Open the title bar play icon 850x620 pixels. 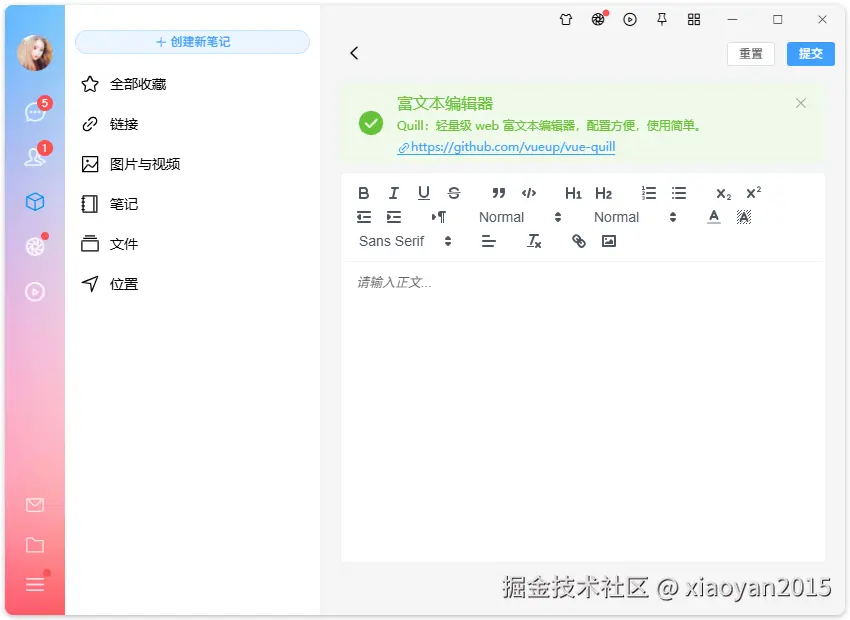coord(629,20)
